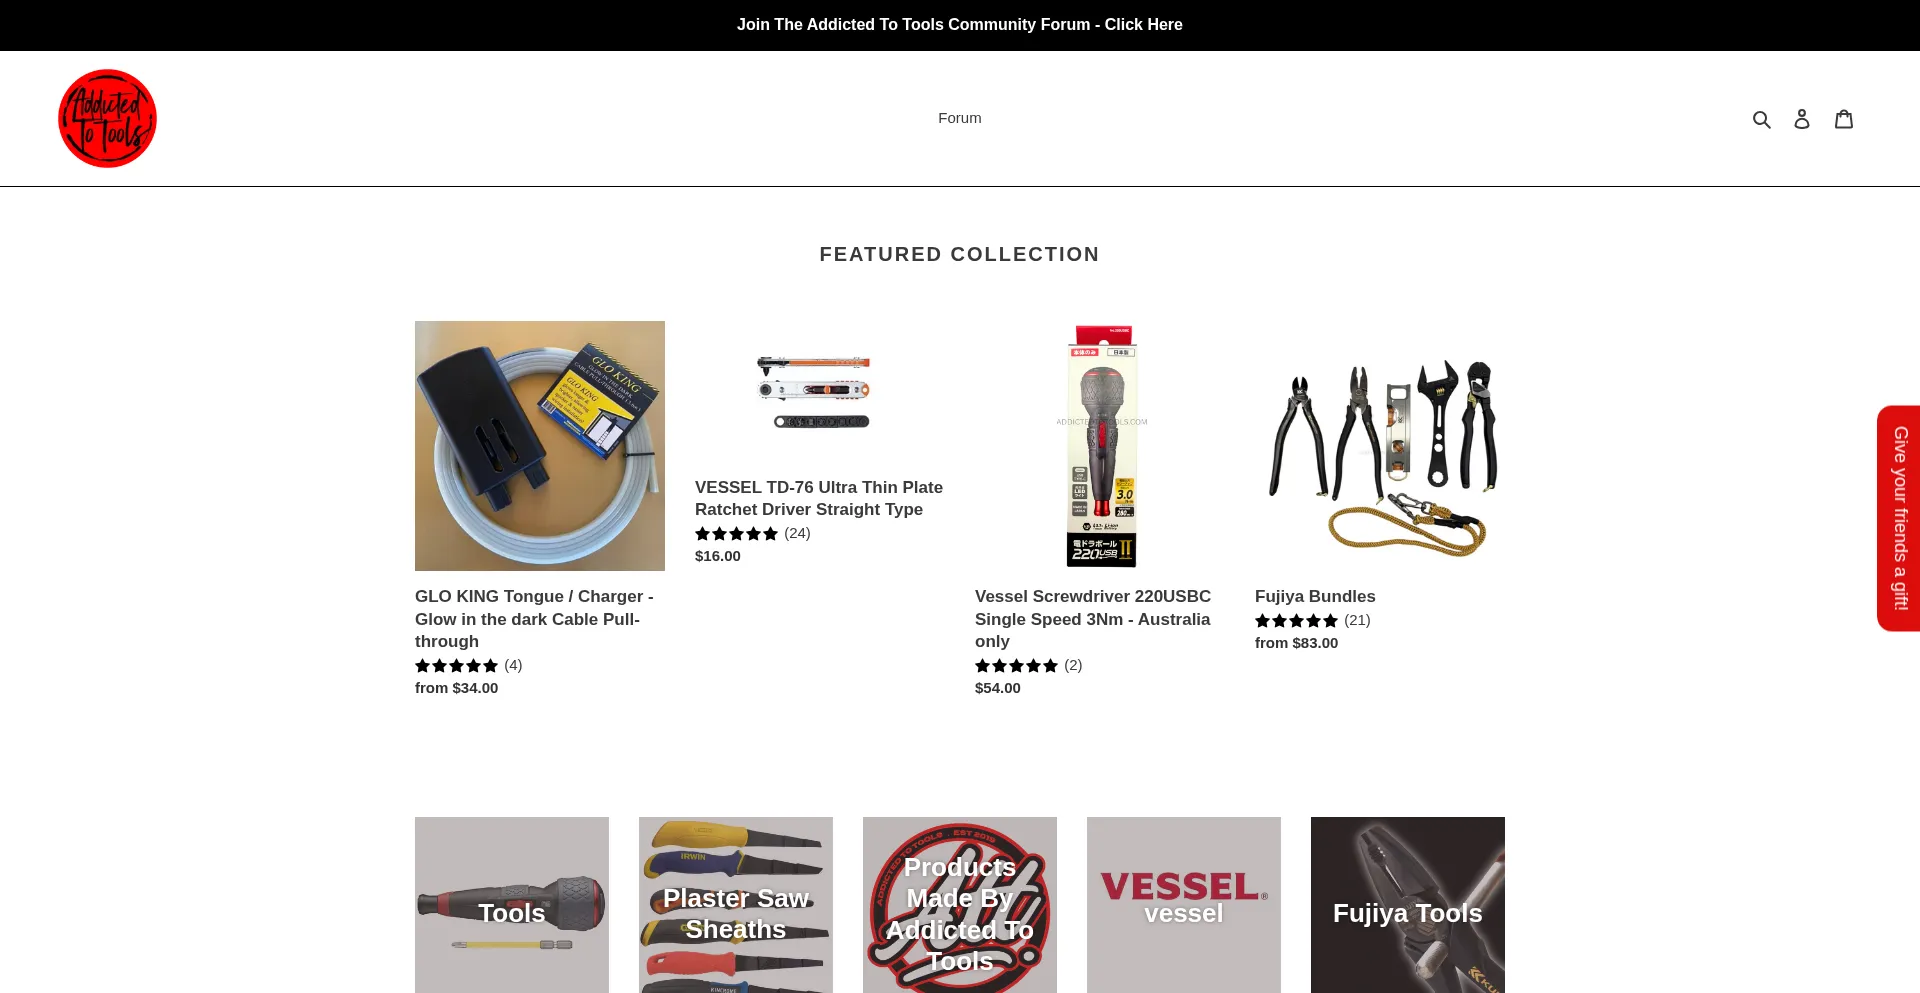Click the search magnifier icon

1761,119
